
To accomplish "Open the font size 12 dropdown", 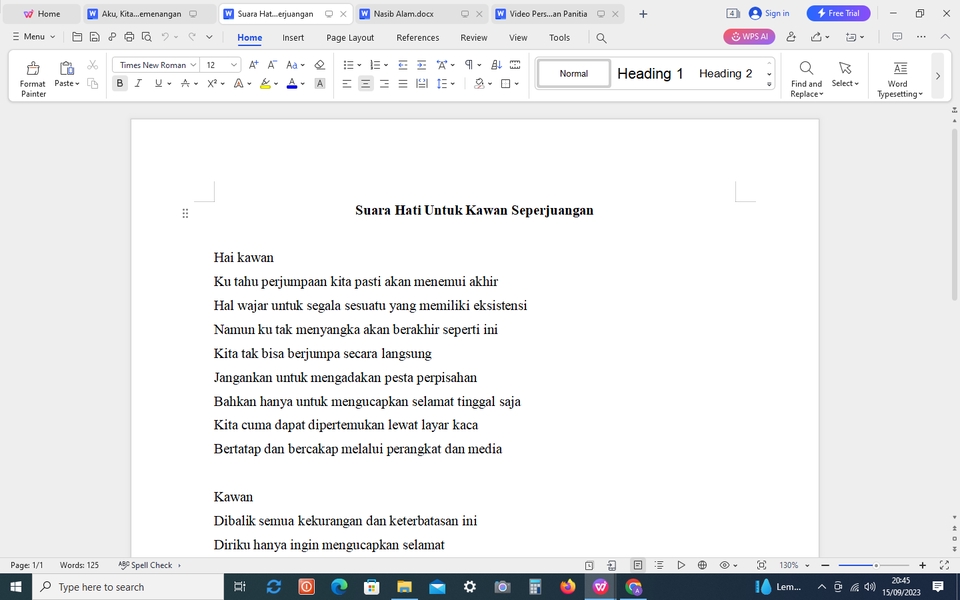I will tap(233, 65).
